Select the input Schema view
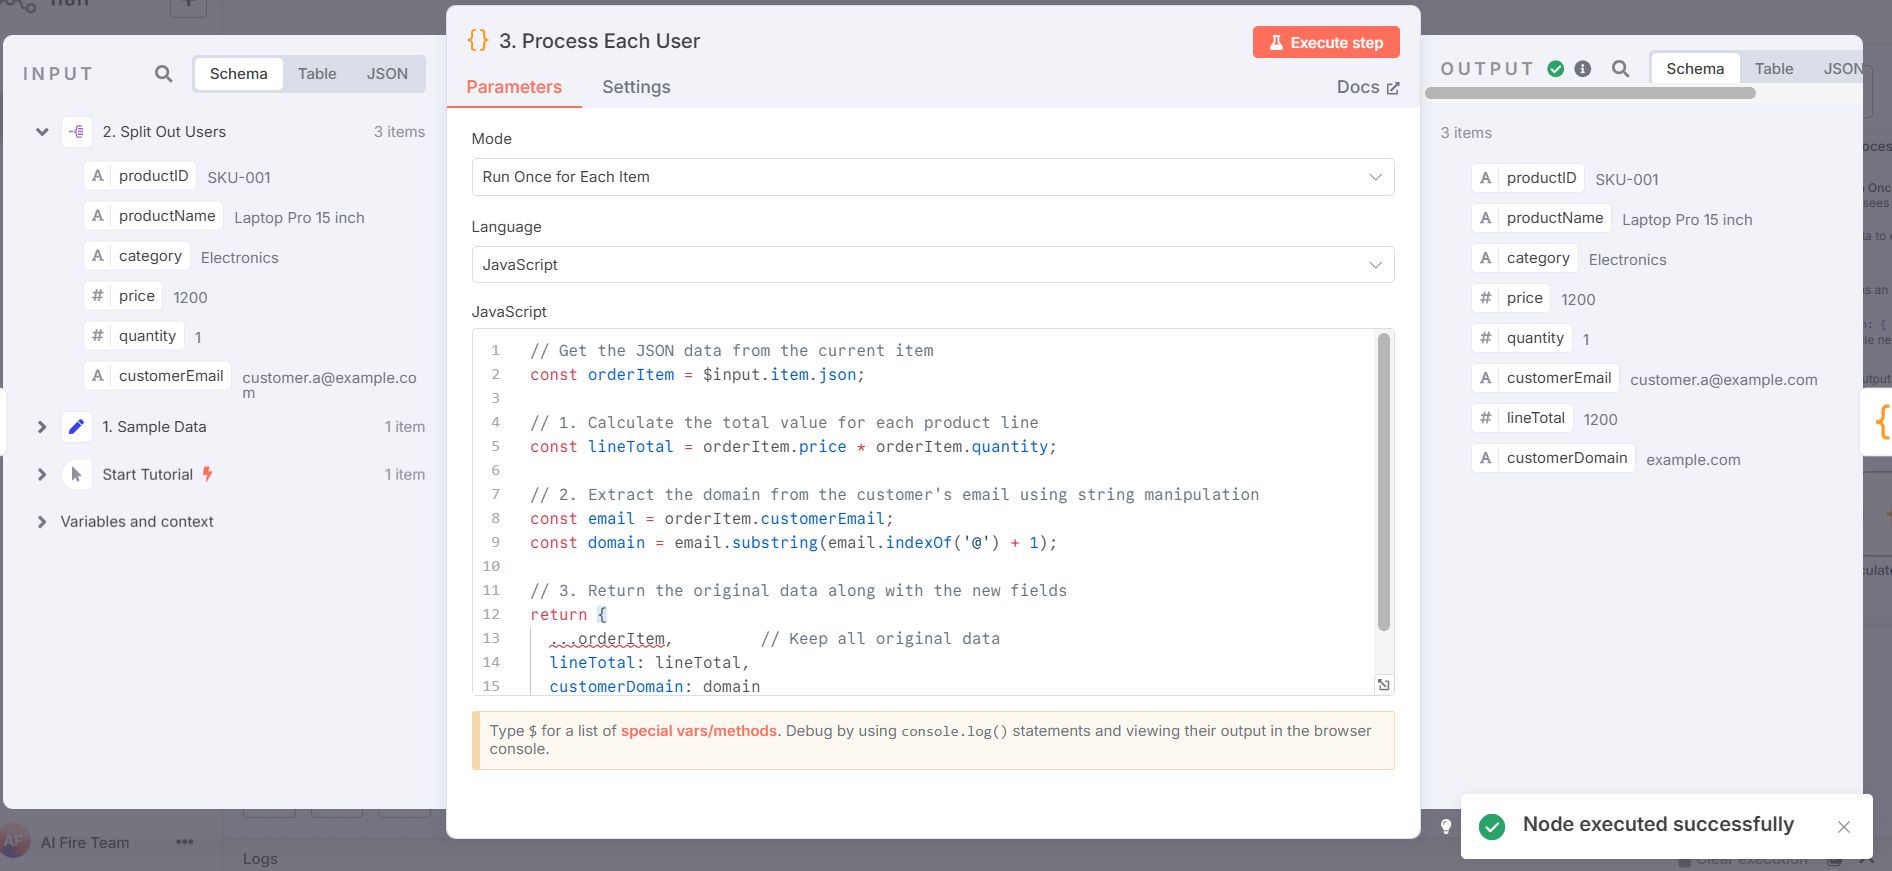The height and width of the screenshot is (871, 1892). point(238,74)
